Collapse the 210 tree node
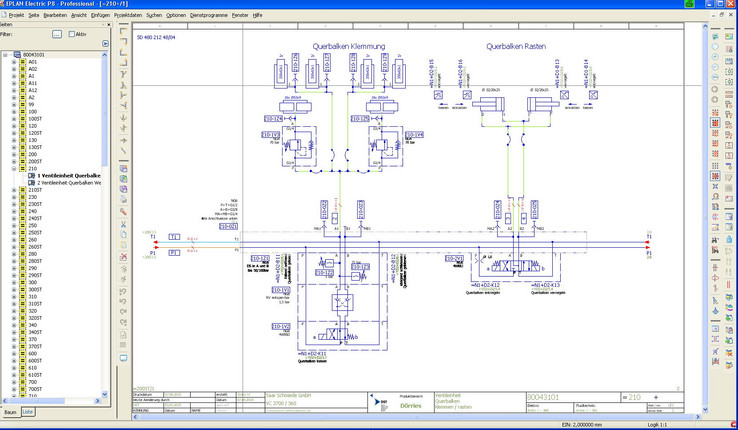The width and height of the screenshot is (738, 430). (14, 168)
